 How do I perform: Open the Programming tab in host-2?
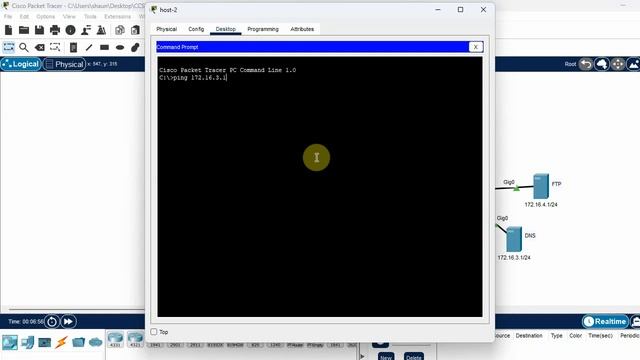click(263, 29)
